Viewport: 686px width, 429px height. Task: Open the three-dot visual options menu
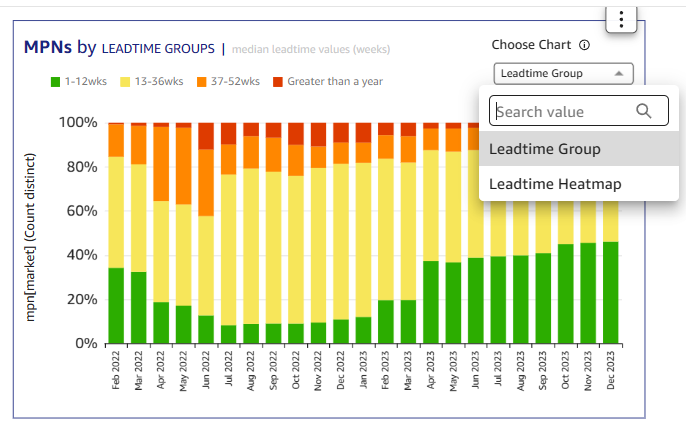pyautogui.click(x=621, y=18)
